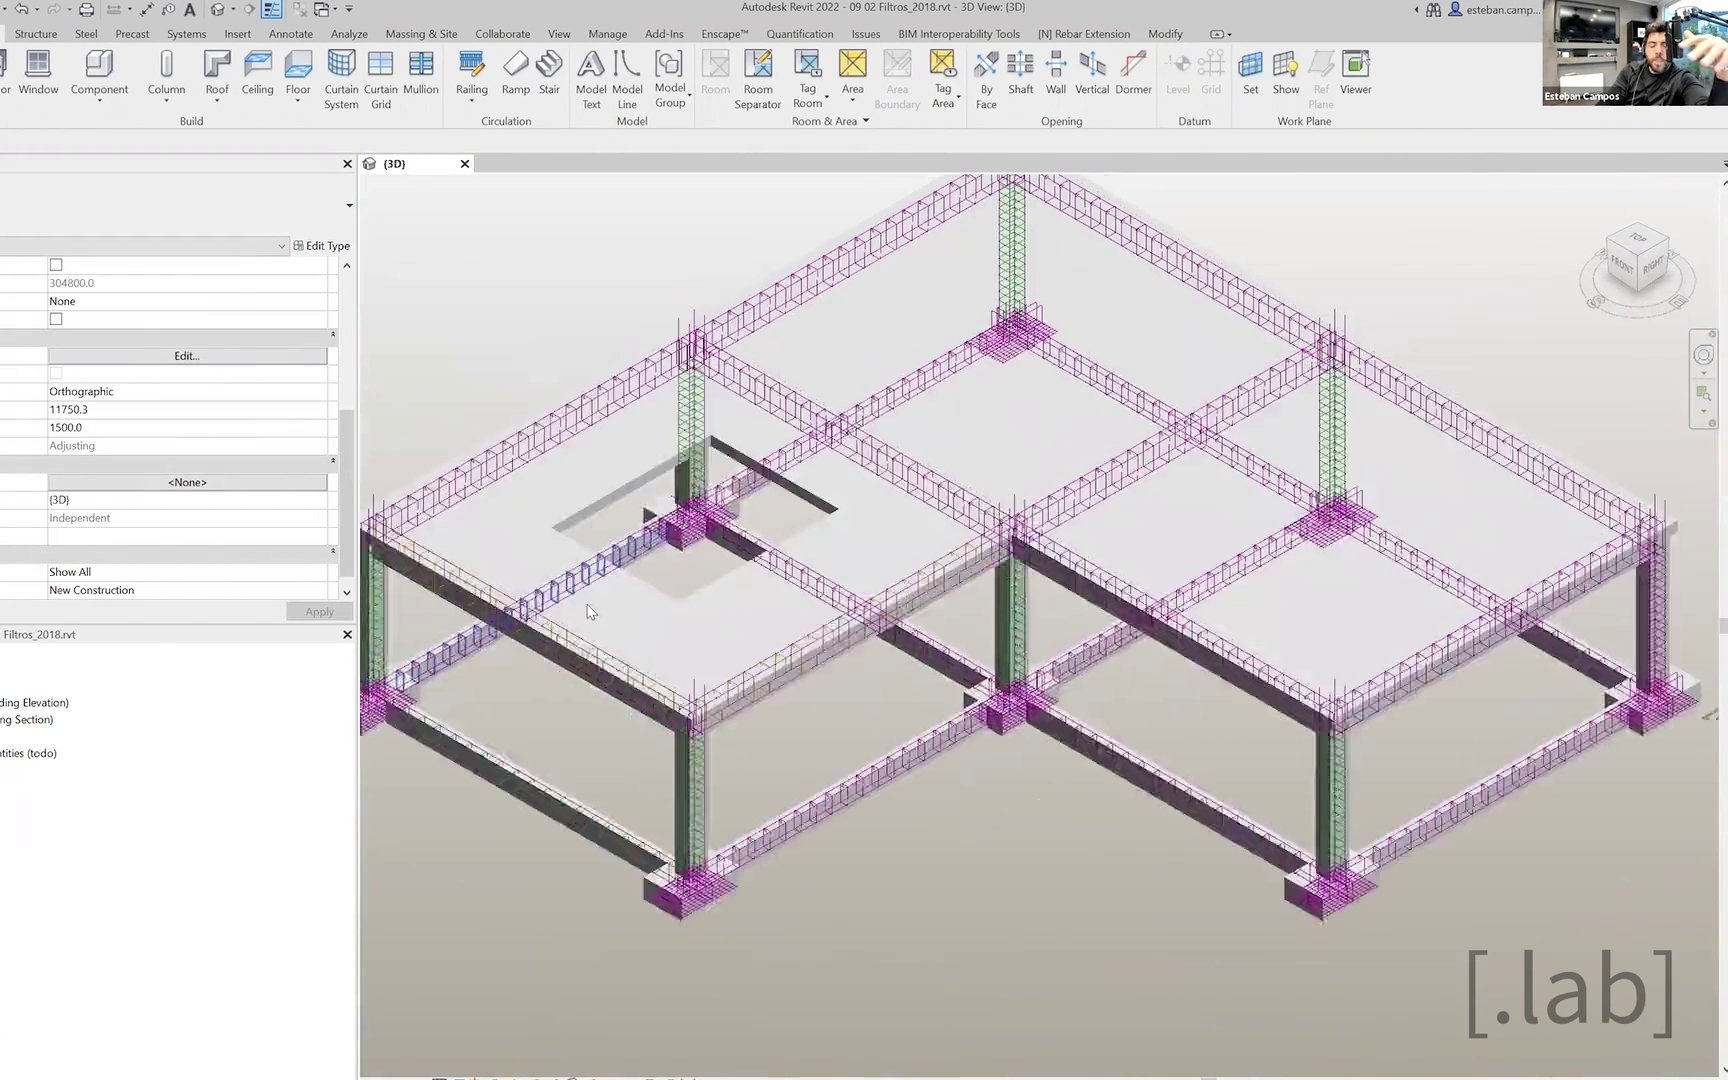Close the {3D} view tab
The width and height of the screenshot is (1728, 1080).
coord(465,164)
